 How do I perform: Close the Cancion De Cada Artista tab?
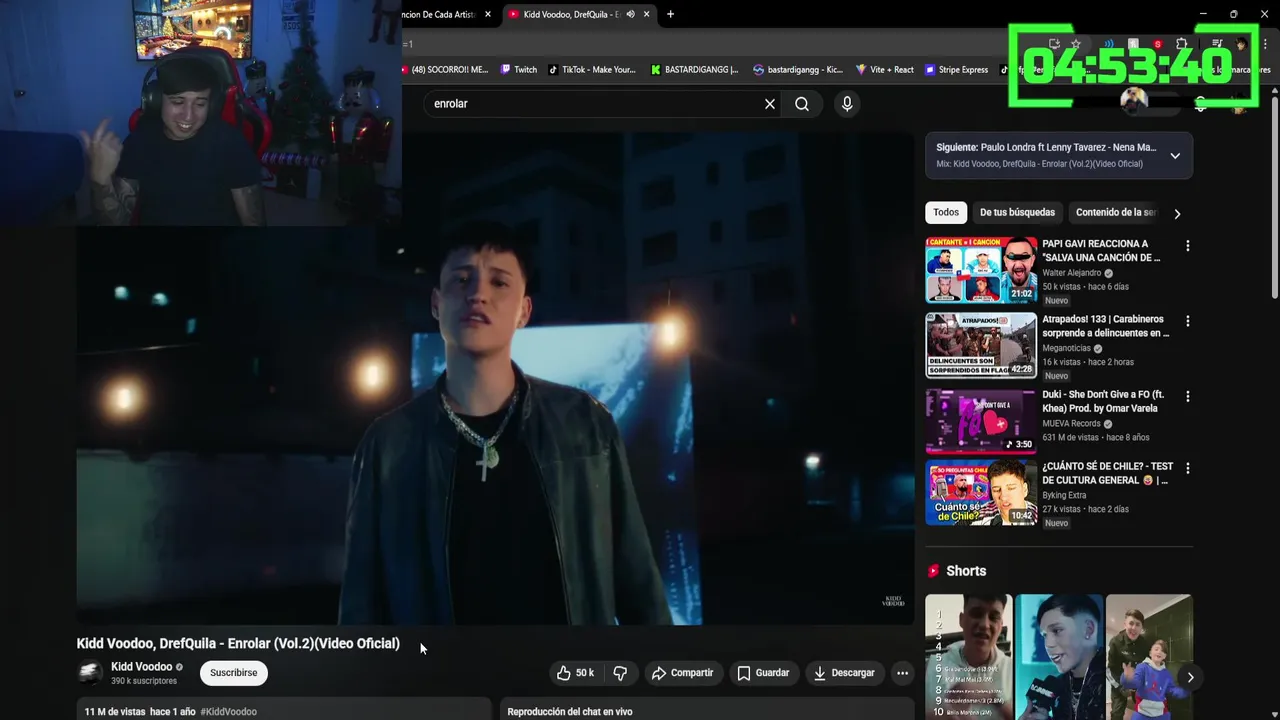tap(488, 14)
